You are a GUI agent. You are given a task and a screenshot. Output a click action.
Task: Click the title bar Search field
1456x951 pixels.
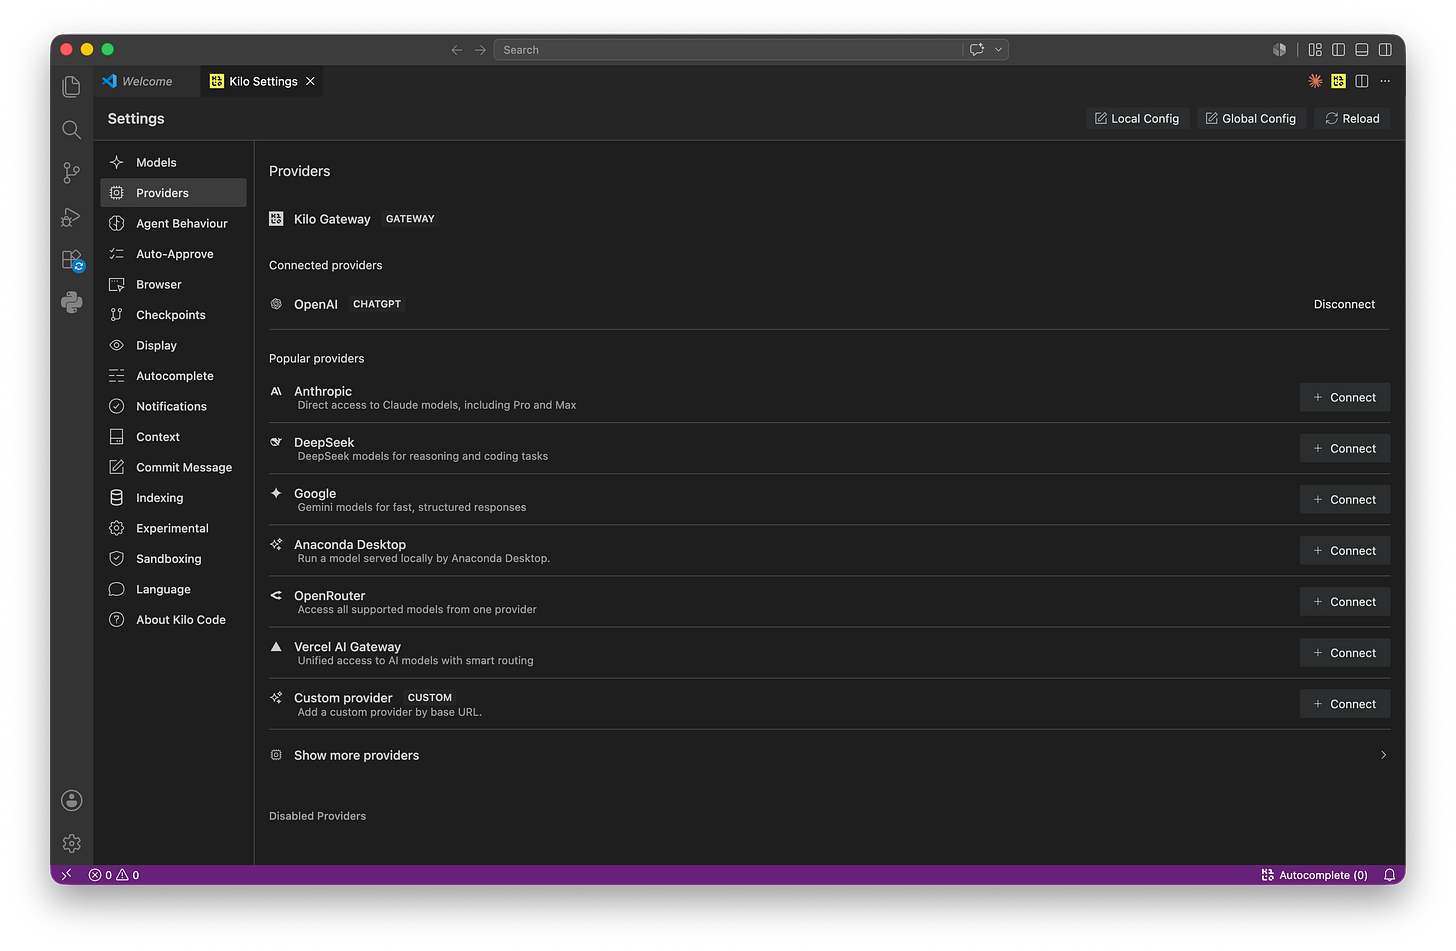(x=728, y=50)
